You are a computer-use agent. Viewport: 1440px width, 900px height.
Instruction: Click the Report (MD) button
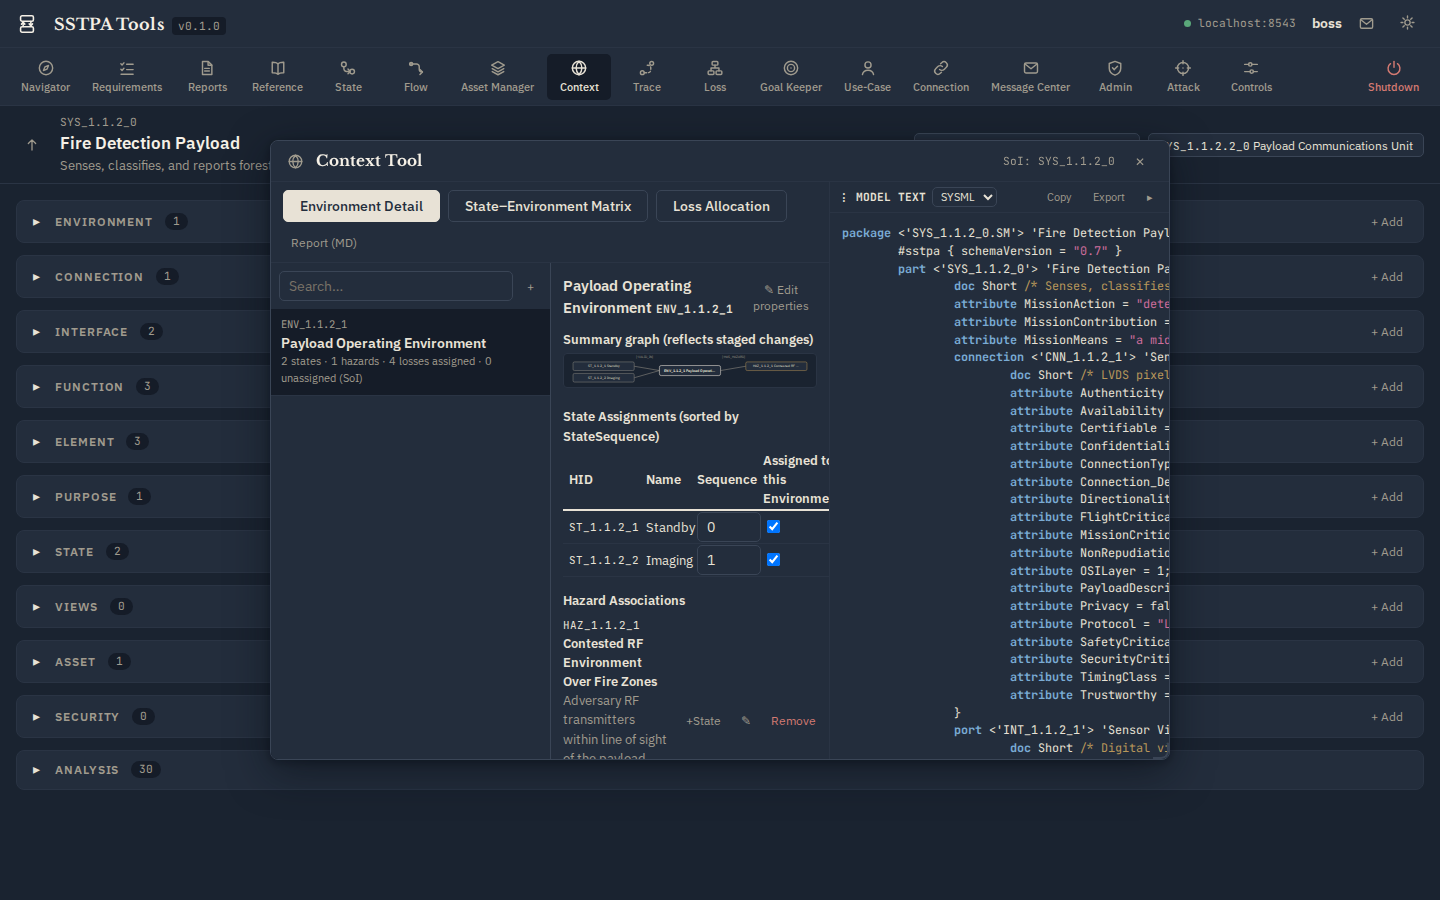pyautogui.click(x=324, y=243)
